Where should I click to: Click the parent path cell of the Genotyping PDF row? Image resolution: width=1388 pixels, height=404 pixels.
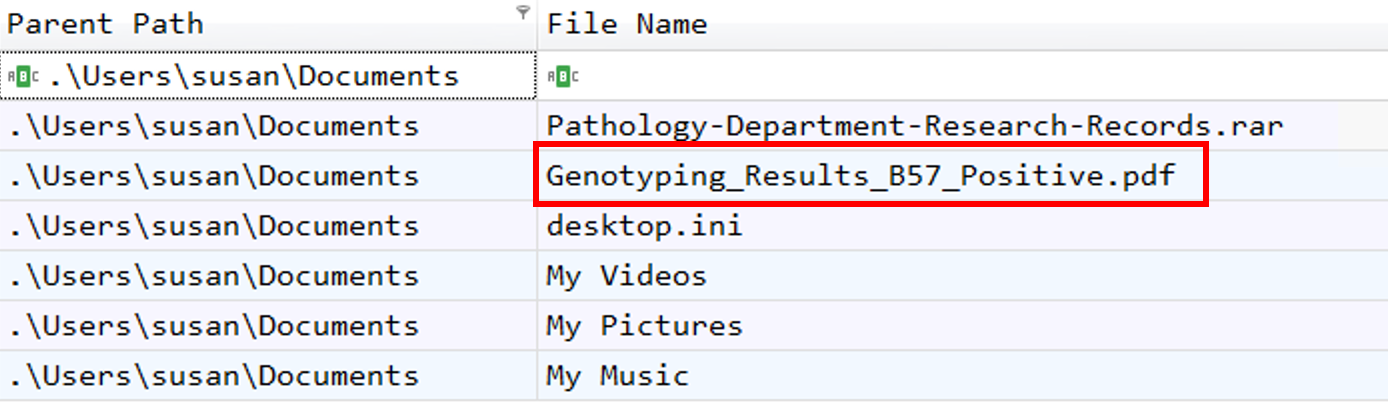point(213,176)
